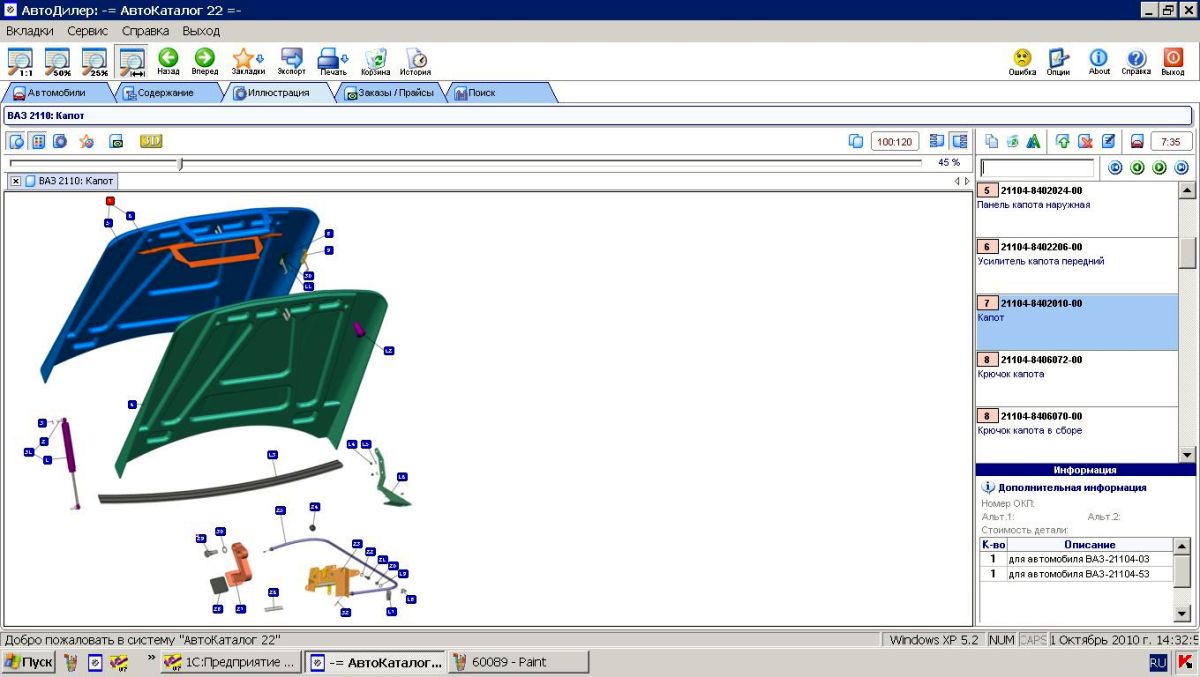Click the green refresh part icon
The width and height of the screenshot is (1200, 677).
click(1013, 141)
